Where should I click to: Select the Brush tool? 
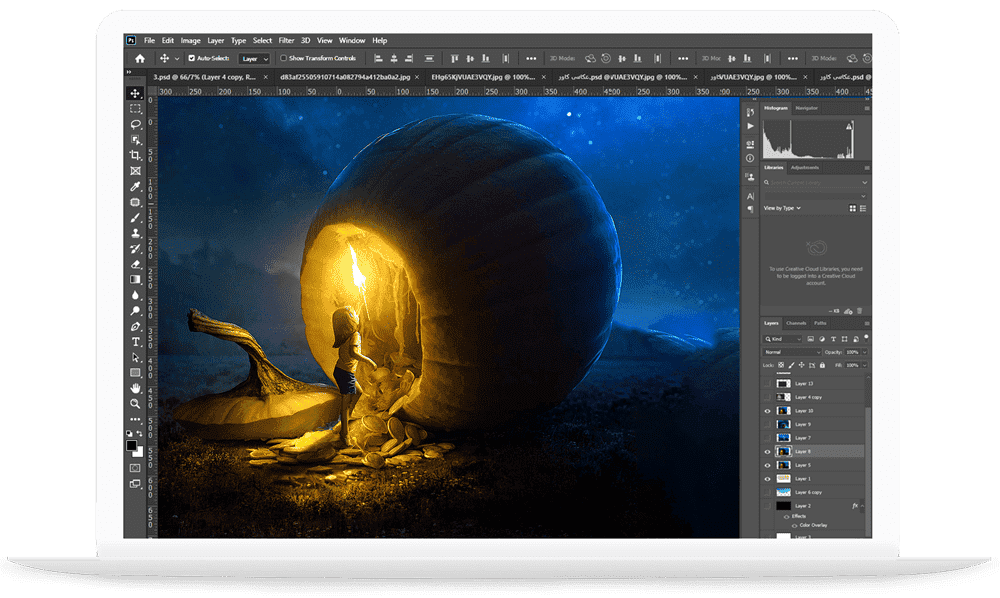point(135,217)
